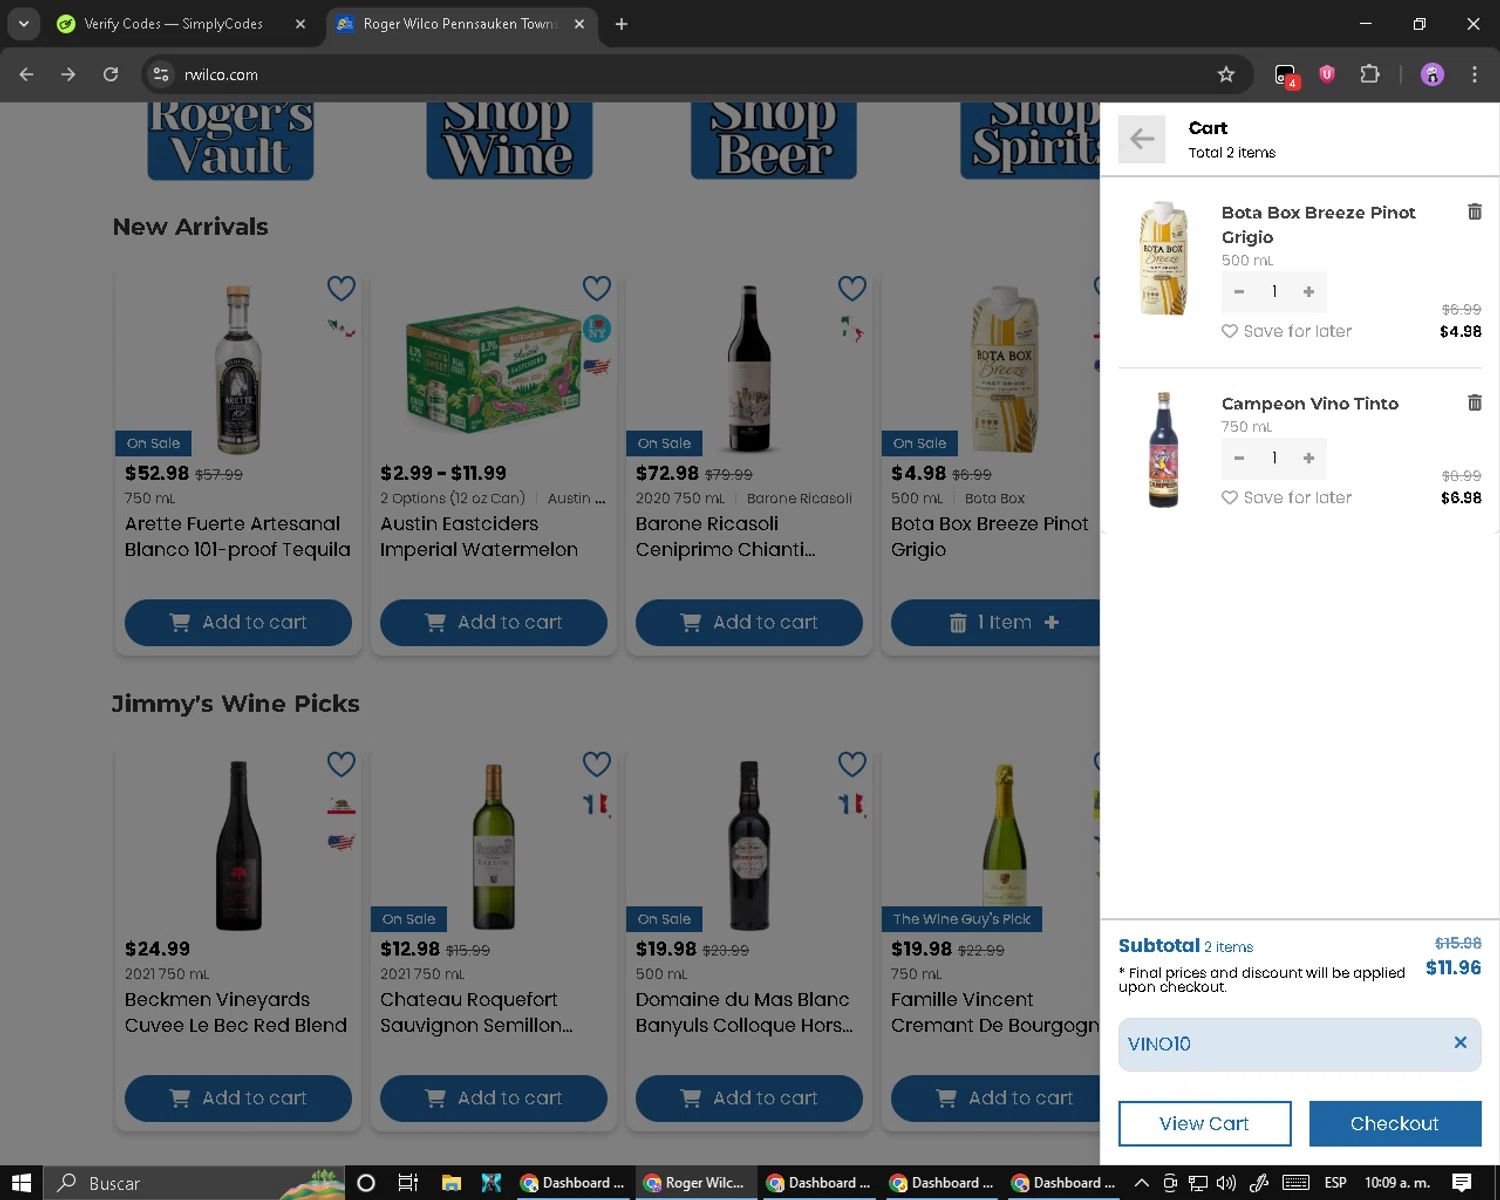This screenshot has width=1500, height=1200.
Task: Add Barone Ricasoli Ceniprimo Chianti to cart
Action: [x=749, y=622]
